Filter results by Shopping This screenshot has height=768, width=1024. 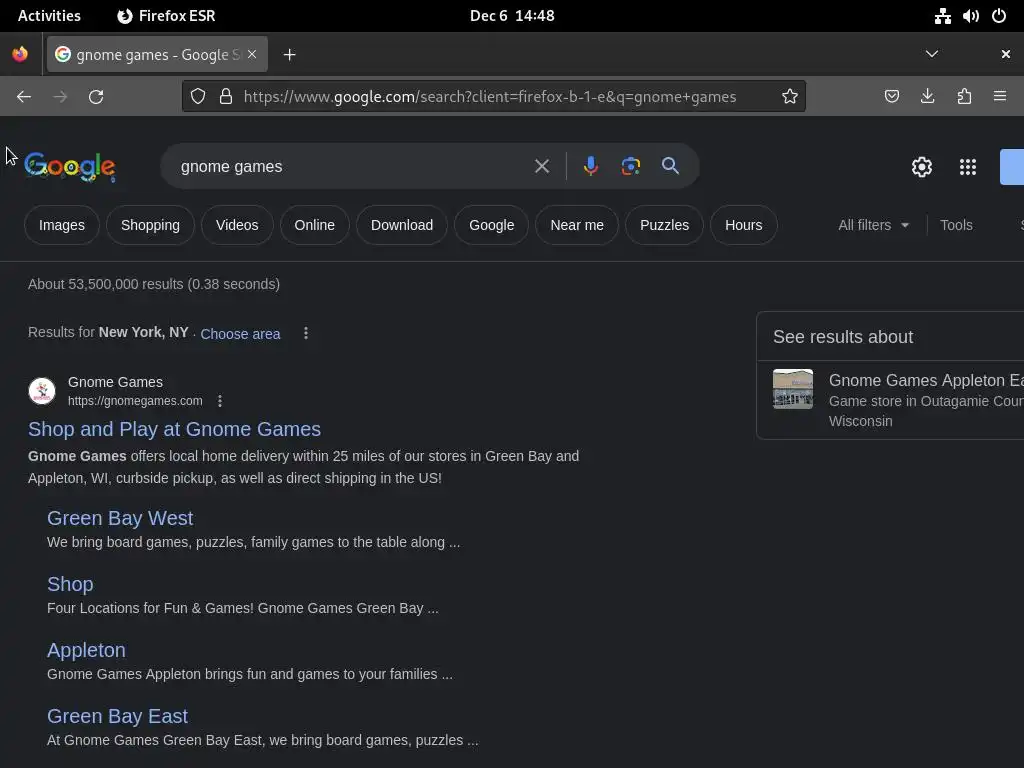[x=150, y=225]
